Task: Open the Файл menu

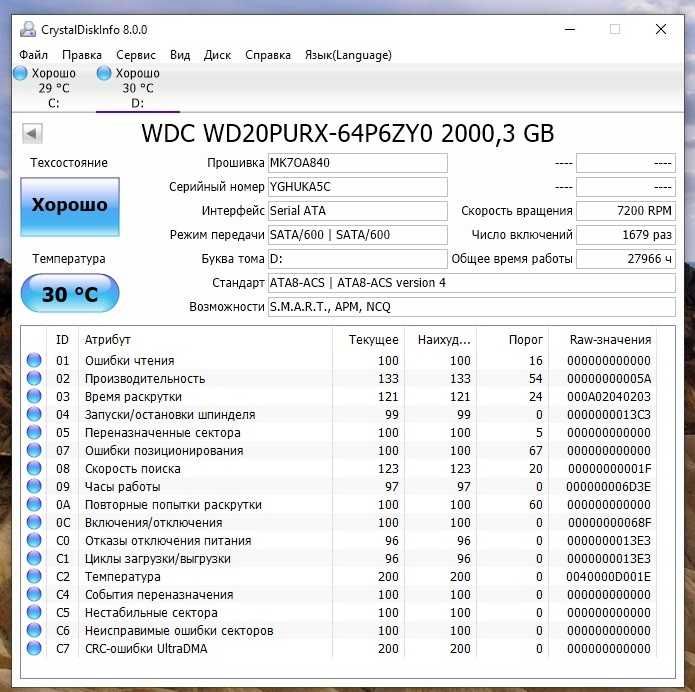Action: click(33, 55)
